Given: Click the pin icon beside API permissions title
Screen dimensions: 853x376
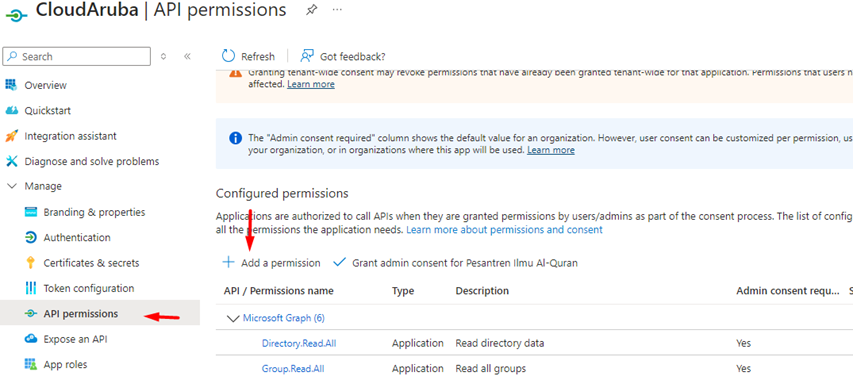Looking at the screenshot, I should tap(312, 10).
